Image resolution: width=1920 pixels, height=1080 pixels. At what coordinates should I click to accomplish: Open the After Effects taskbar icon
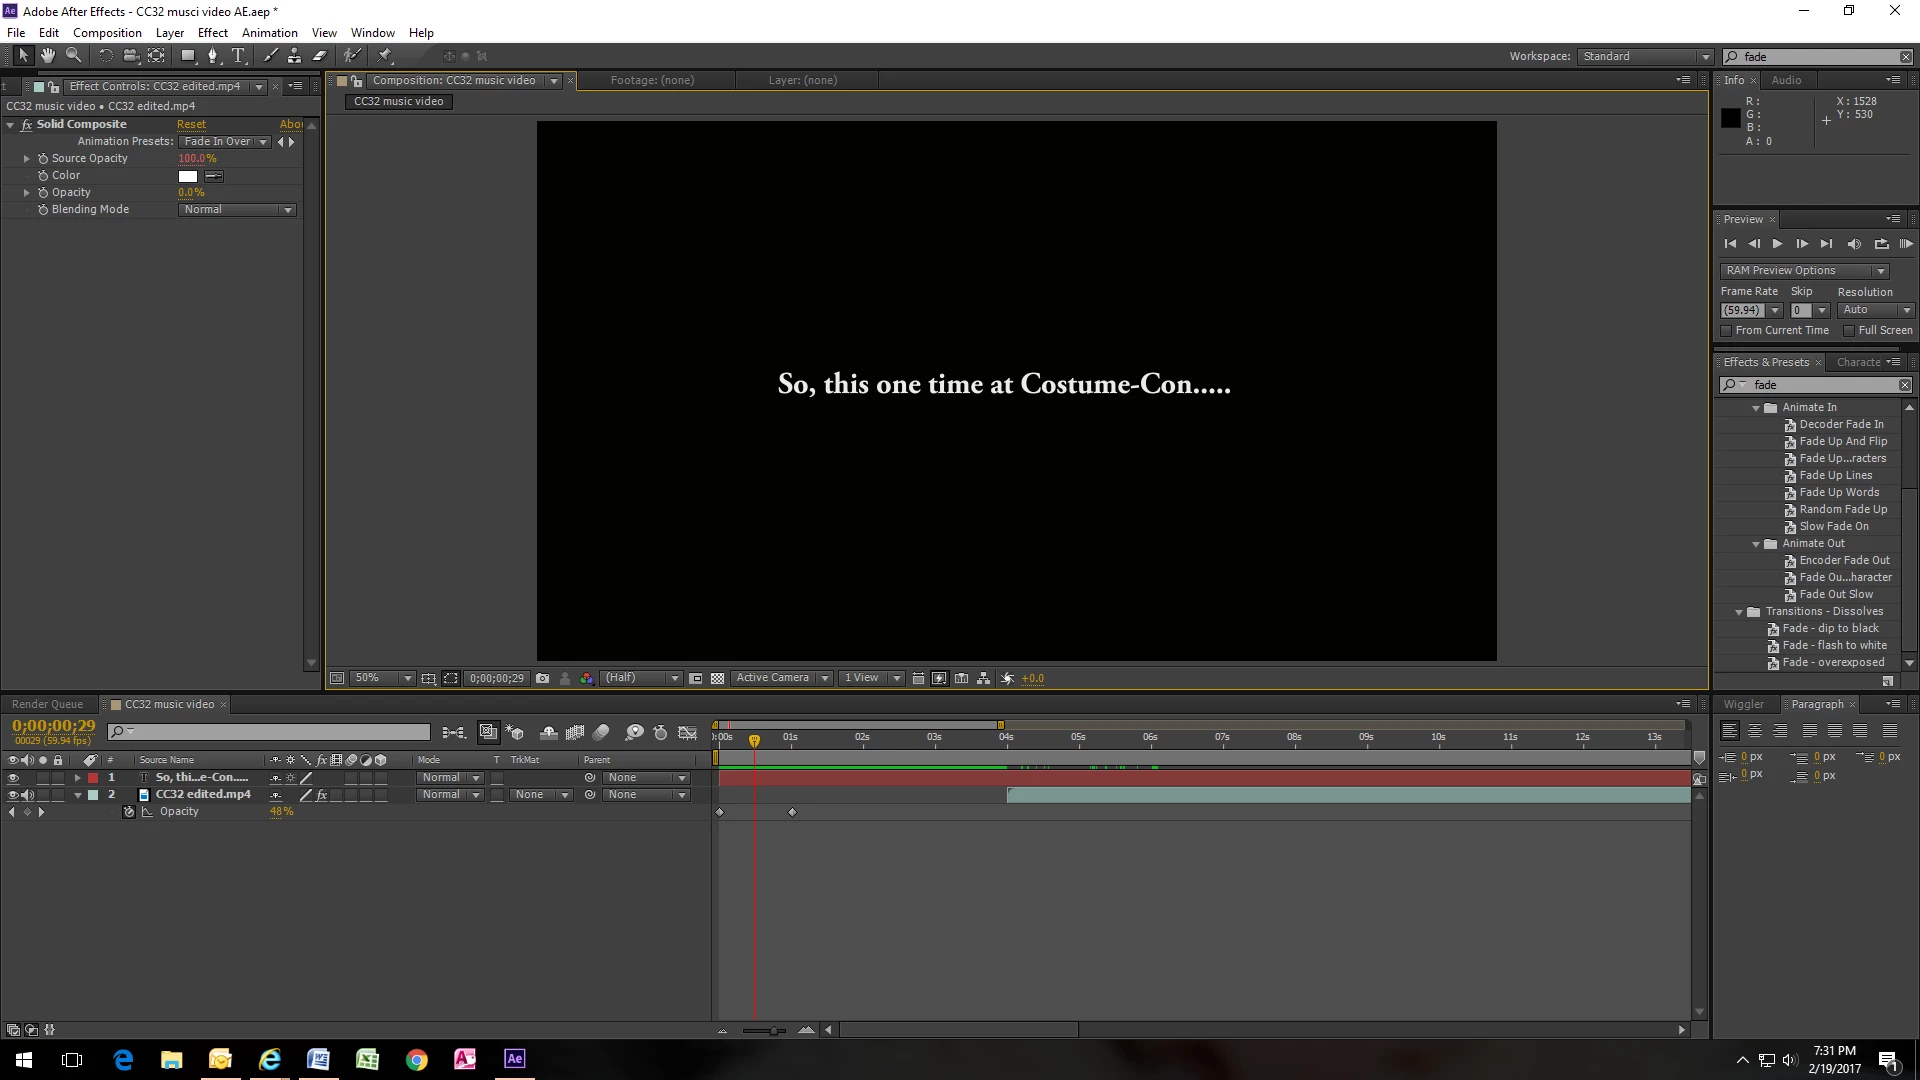[514, 1059]
